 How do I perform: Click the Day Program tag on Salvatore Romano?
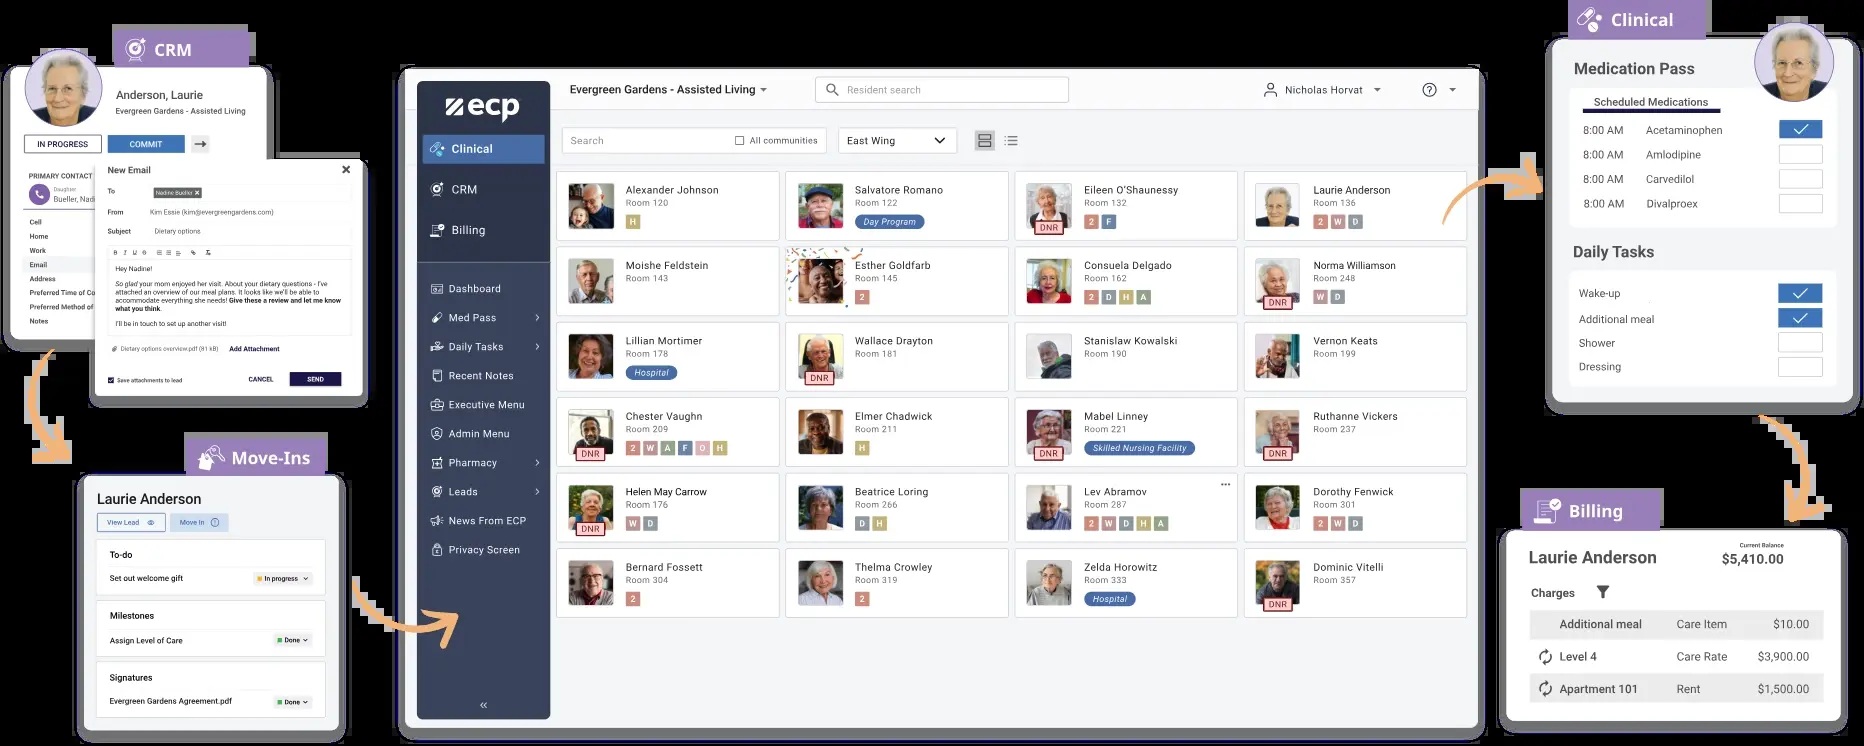pyautogui.click(x=889, y=222)
